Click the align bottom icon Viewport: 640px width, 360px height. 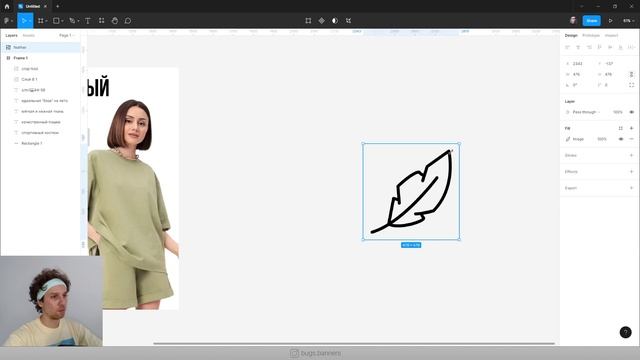click(620, 47)
